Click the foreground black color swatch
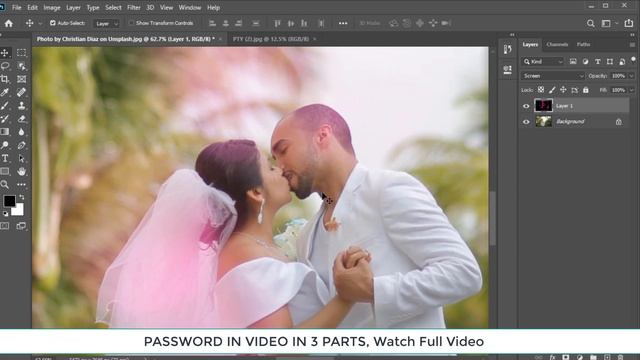The image size is (640, 360). [x=9, y=201]
